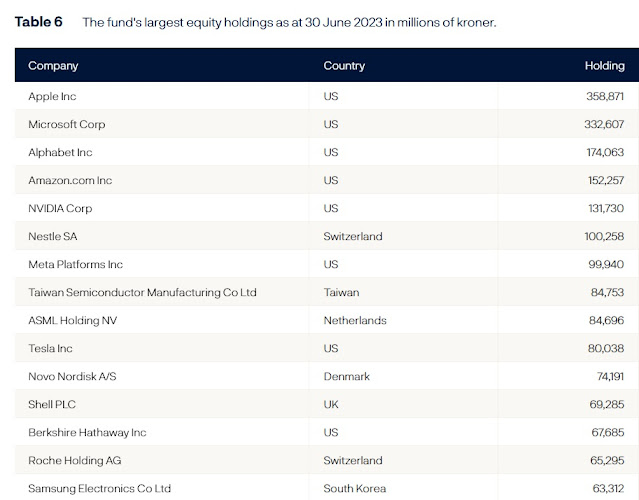Select the 'Tesla Inc' company cell
The width and height of the screenshot is (639, 500).
[x=50, y=348]
